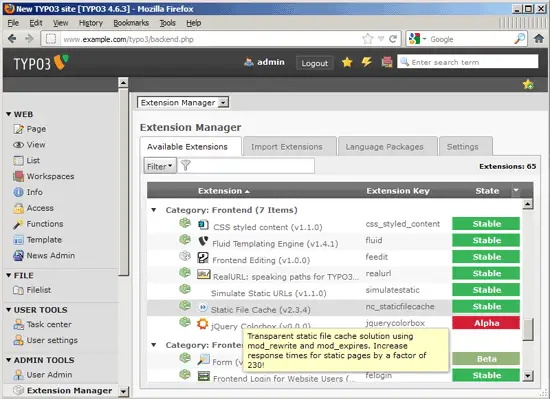Click the red Alpha state badge

pos(486,323)
